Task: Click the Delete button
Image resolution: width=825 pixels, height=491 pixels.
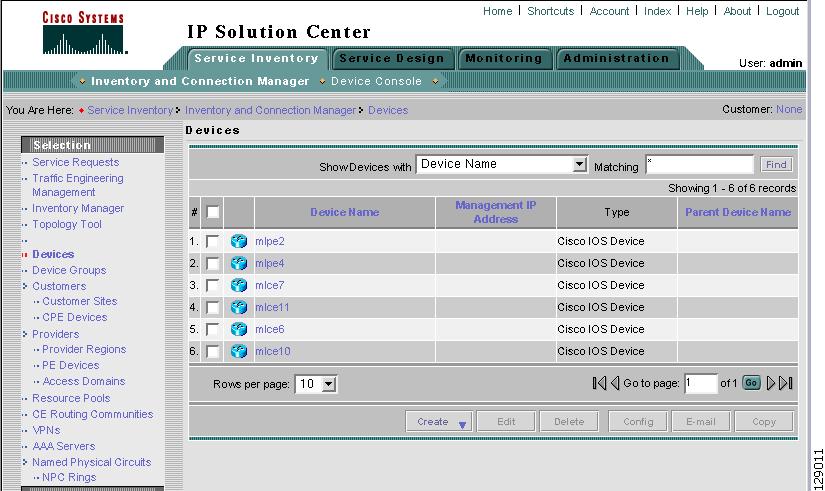Action: click(569, 422)
